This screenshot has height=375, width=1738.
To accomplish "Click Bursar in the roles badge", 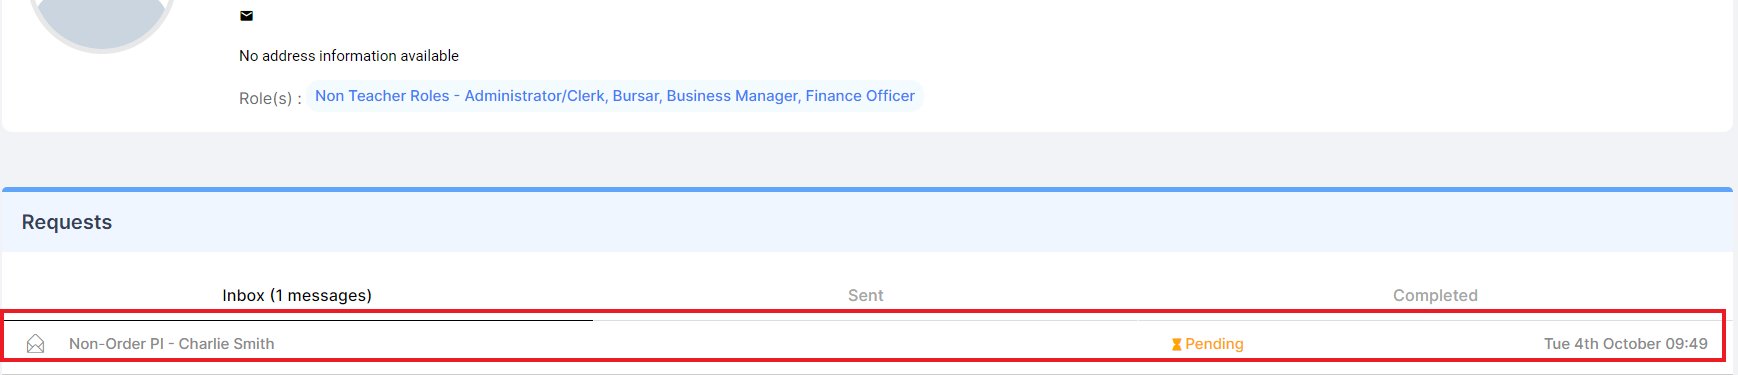I will [x=635, y=96].
